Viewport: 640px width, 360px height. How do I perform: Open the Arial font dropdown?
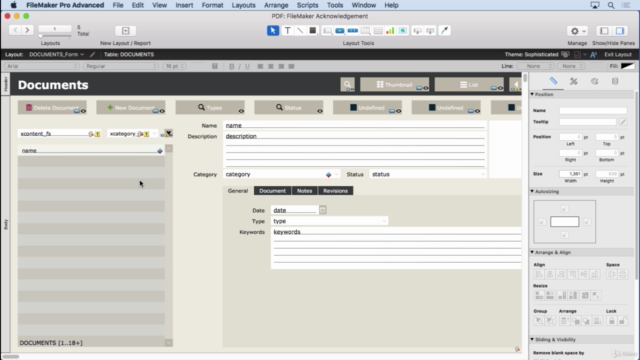tap(42, 66)
